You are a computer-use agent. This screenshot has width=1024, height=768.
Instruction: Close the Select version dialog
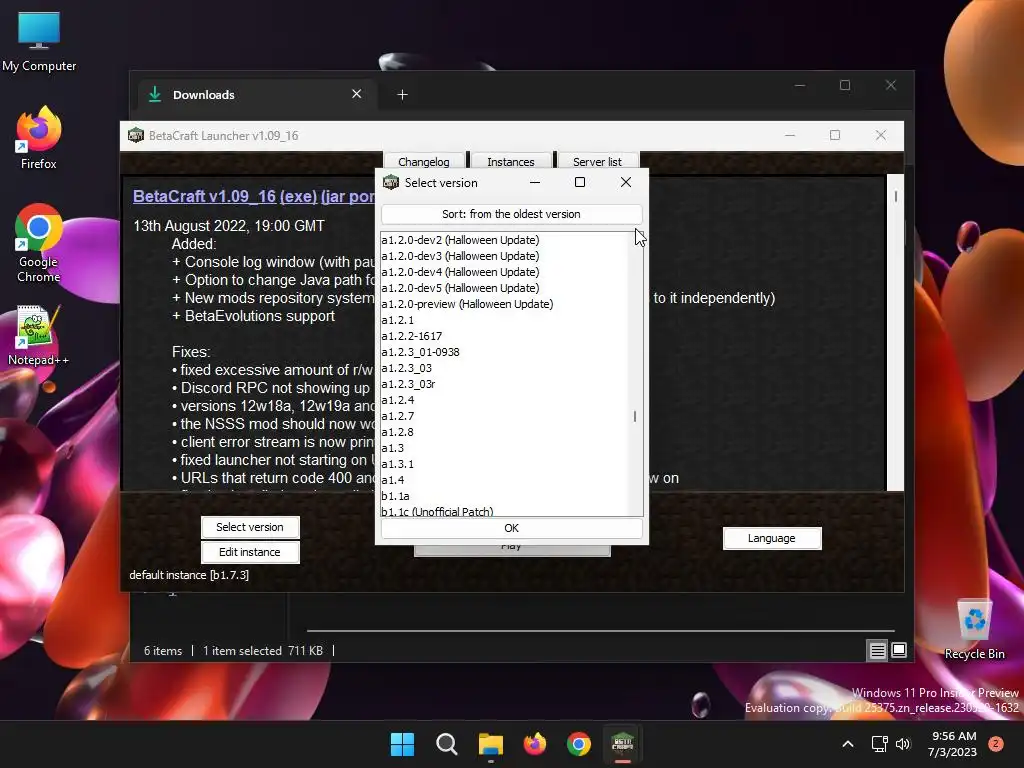tap(626, 182)
